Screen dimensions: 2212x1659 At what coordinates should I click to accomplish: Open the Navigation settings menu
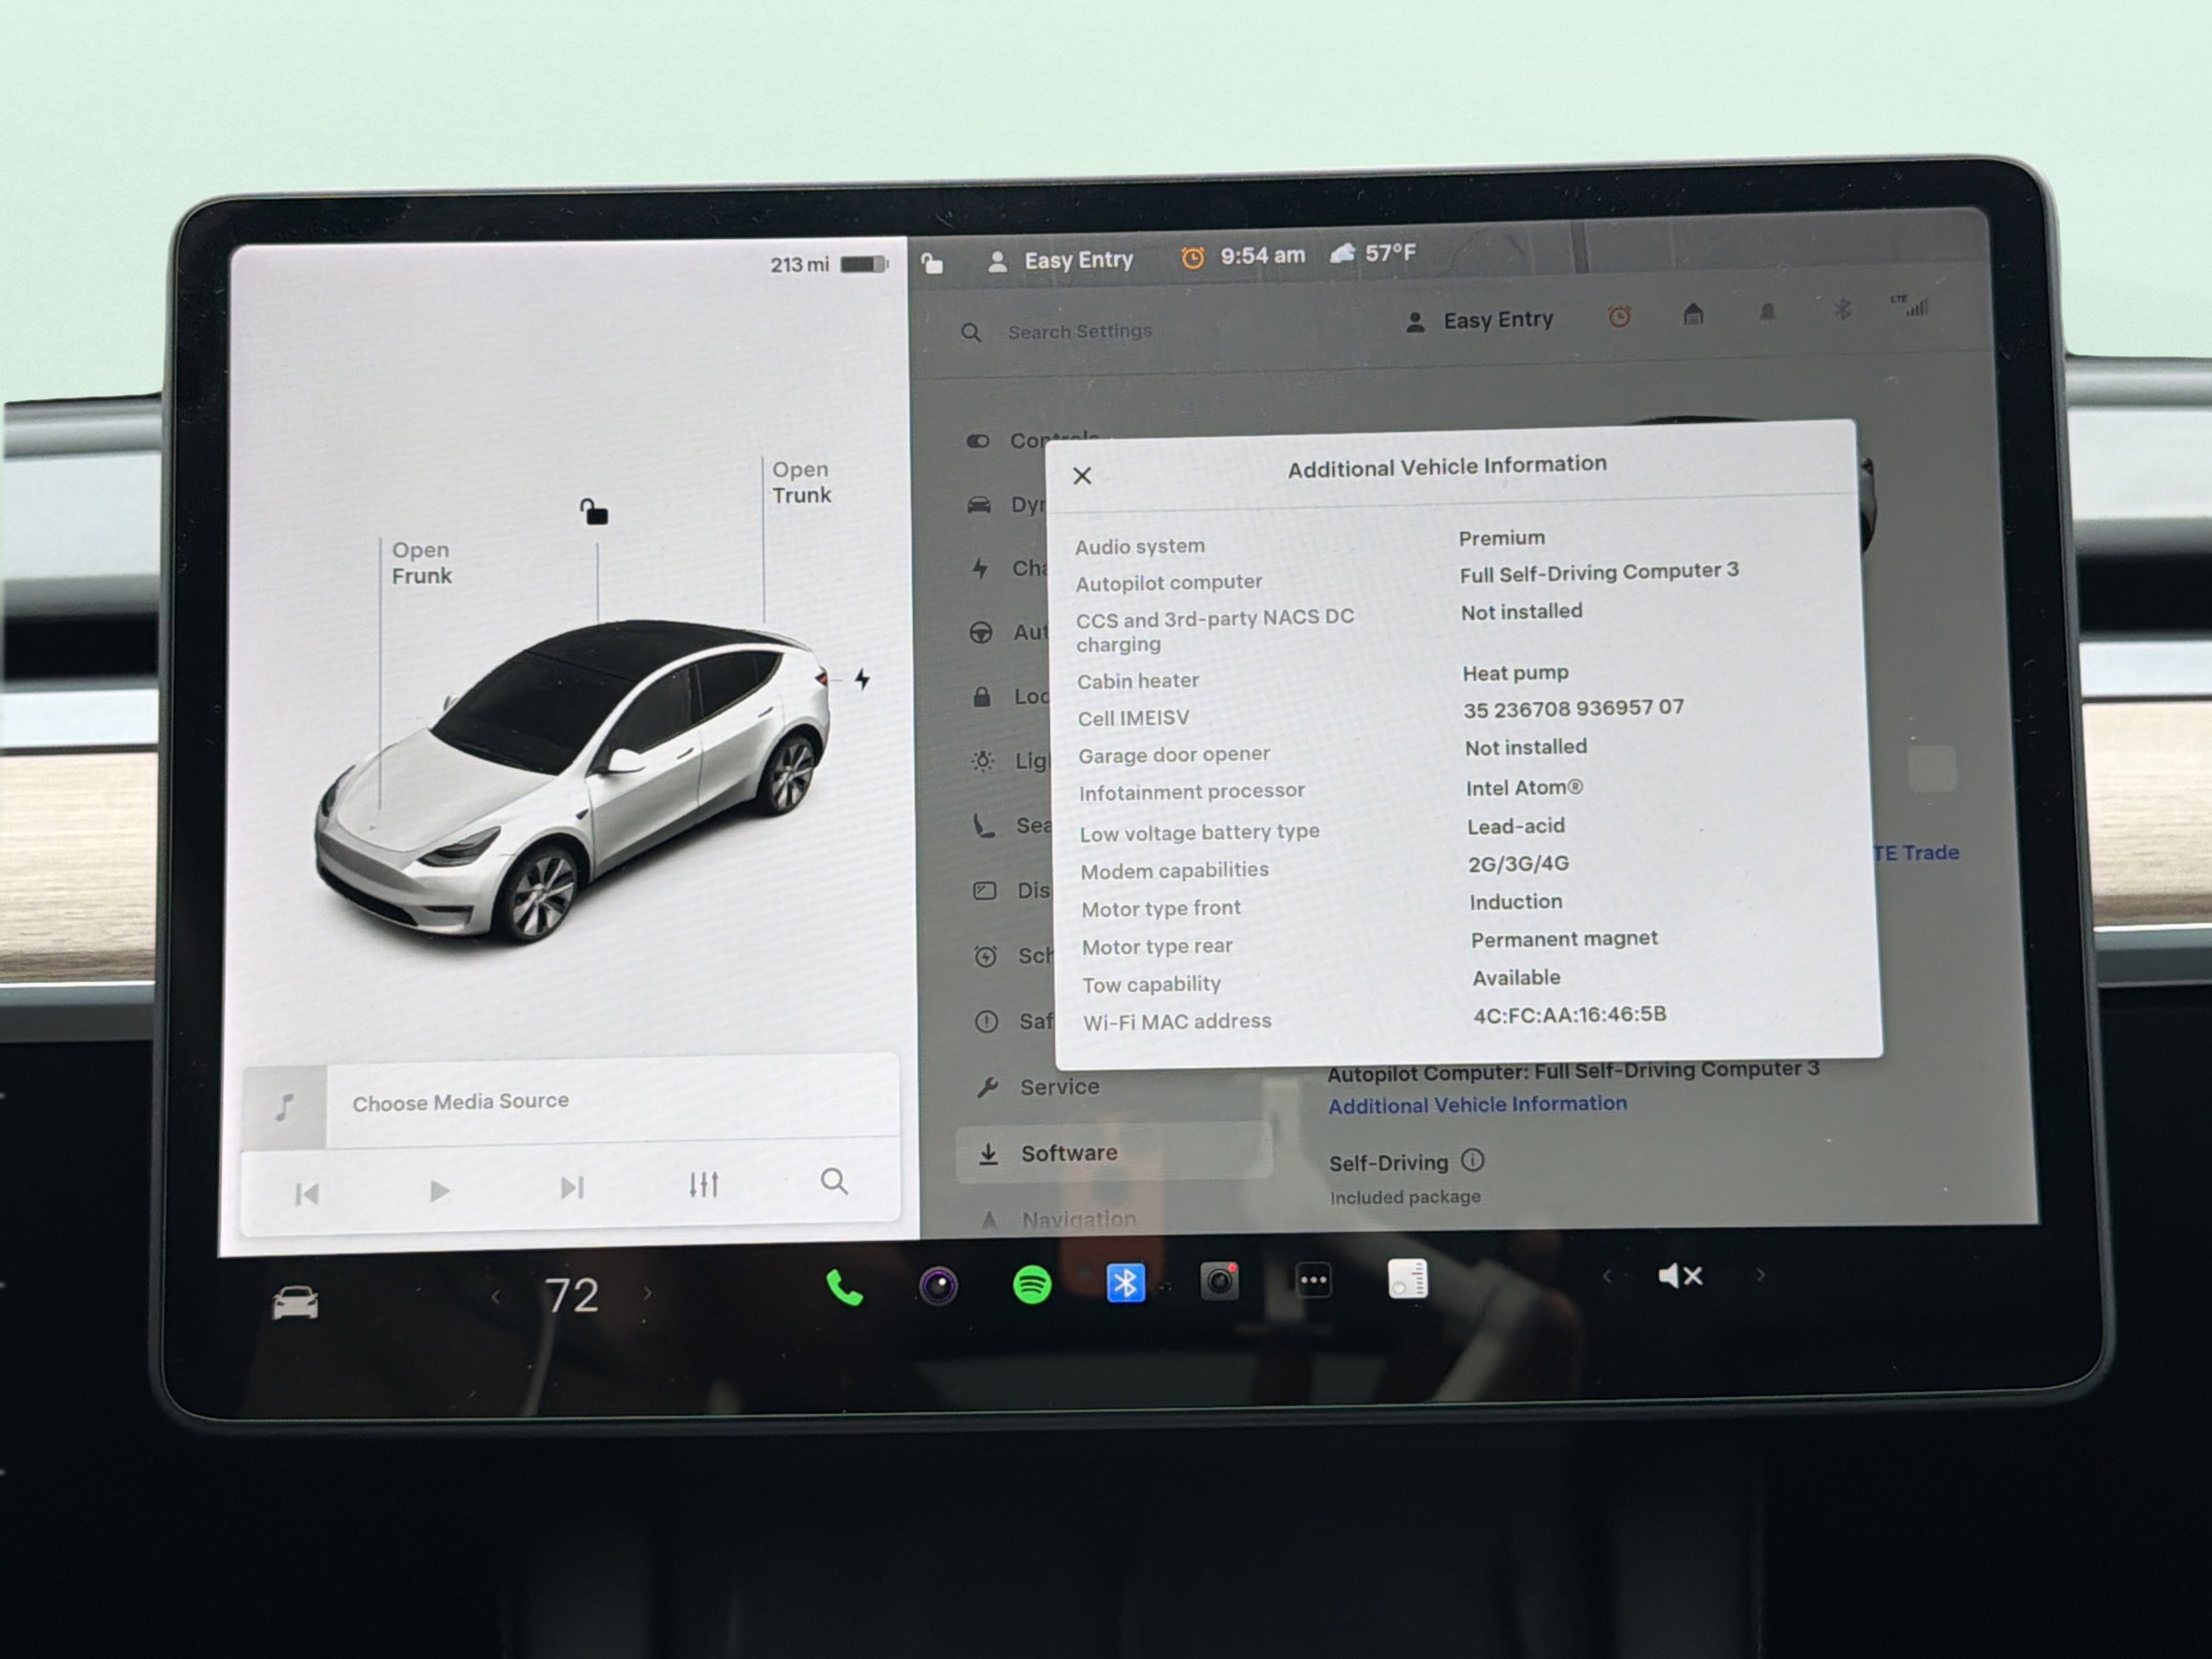(1060, 1219)
